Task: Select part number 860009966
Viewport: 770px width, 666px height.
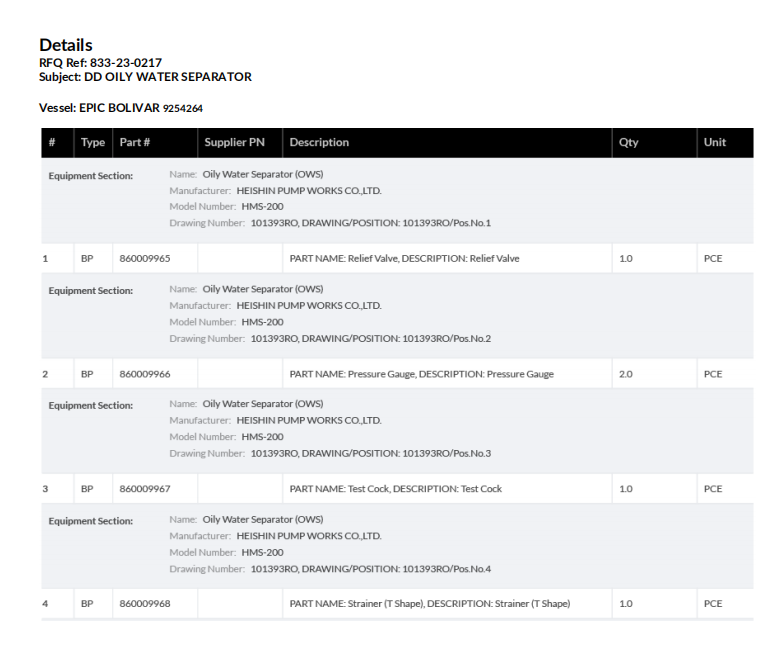Action: [x=145, y=374]
